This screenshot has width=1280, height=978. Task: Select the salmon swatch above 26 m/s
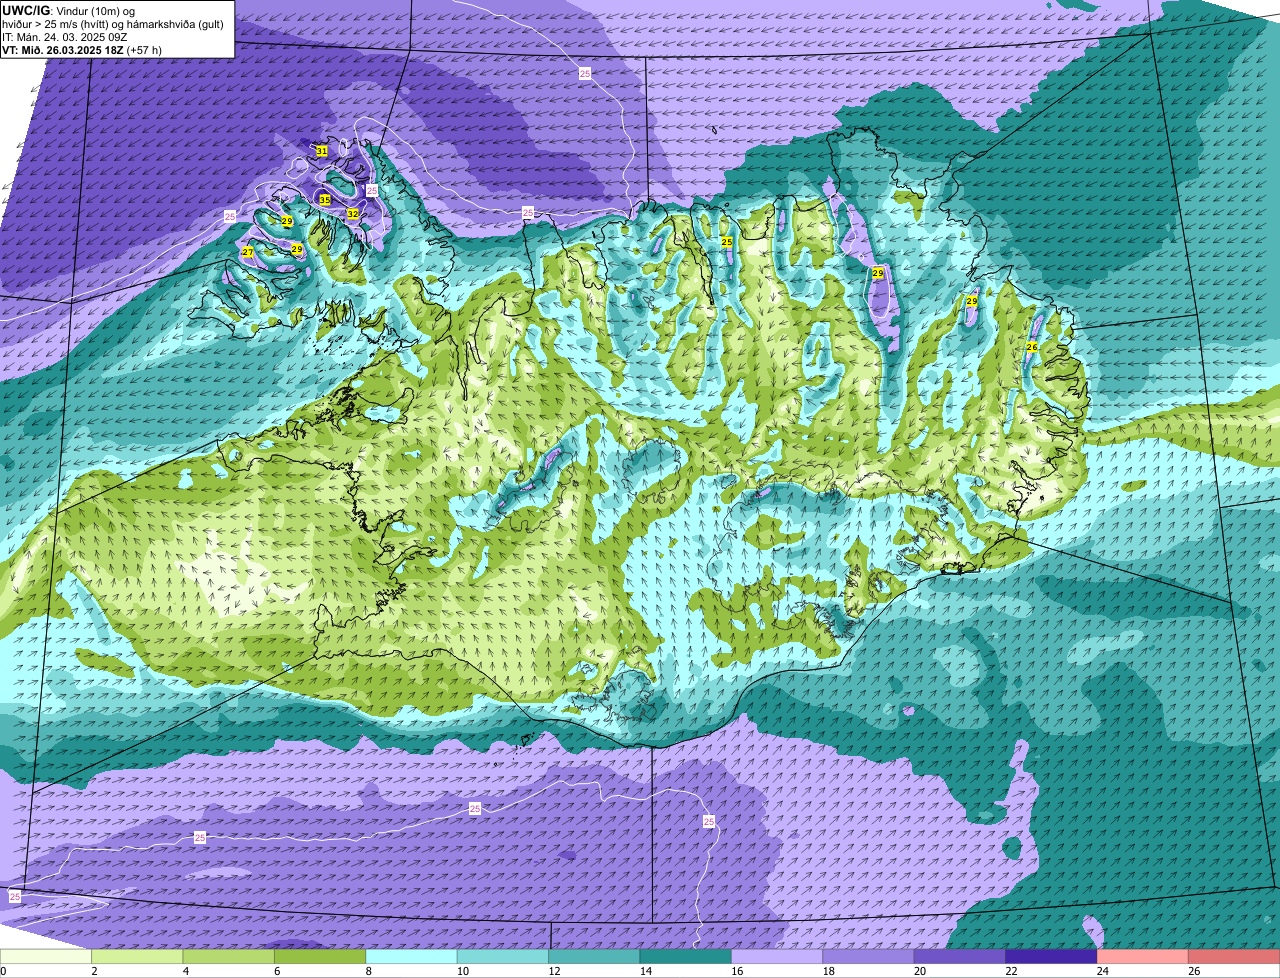pyautogui.click(x=1234, y=956)
